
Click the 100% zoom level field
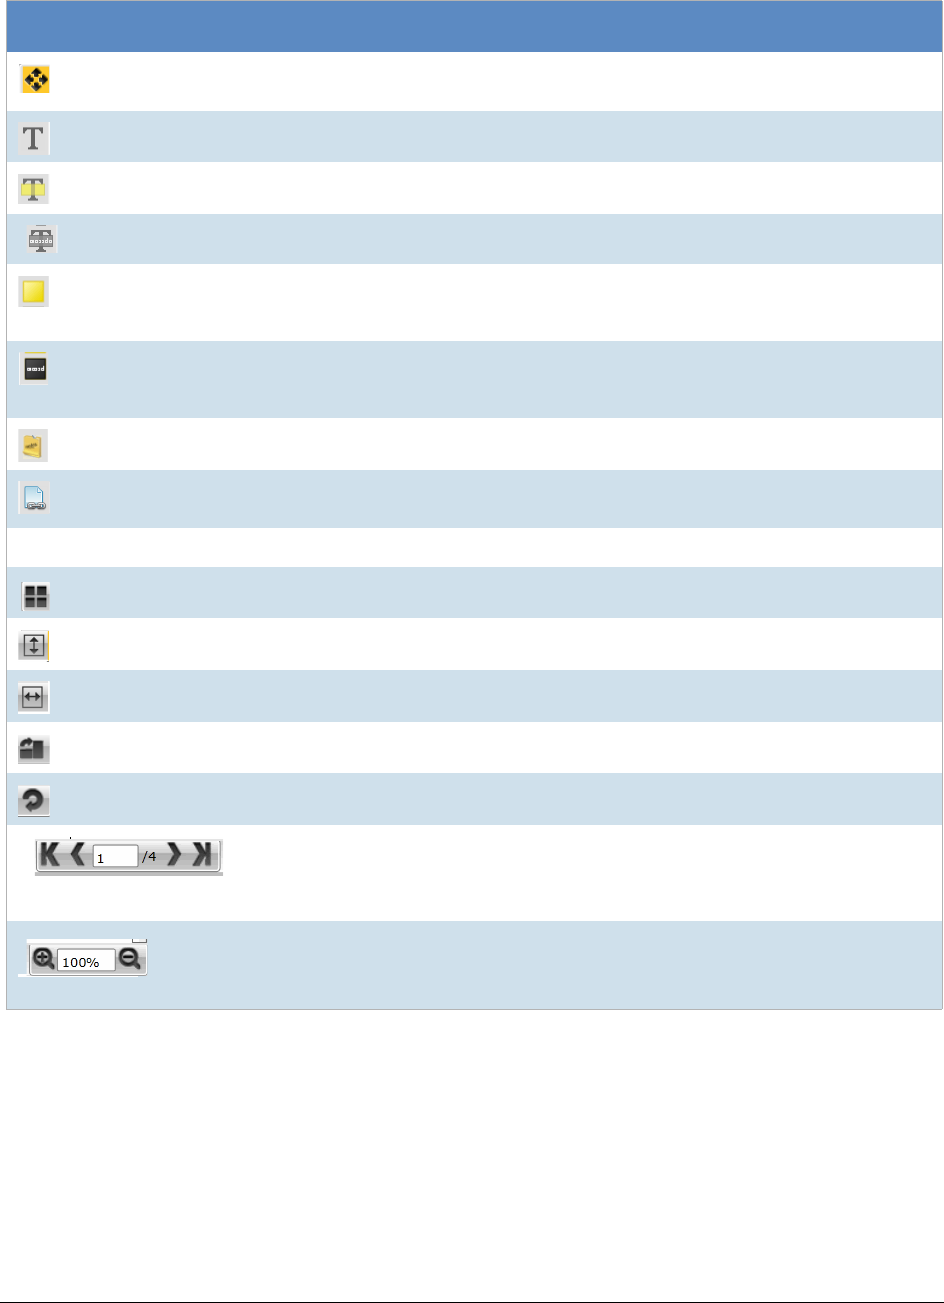(x=86, y=962)
